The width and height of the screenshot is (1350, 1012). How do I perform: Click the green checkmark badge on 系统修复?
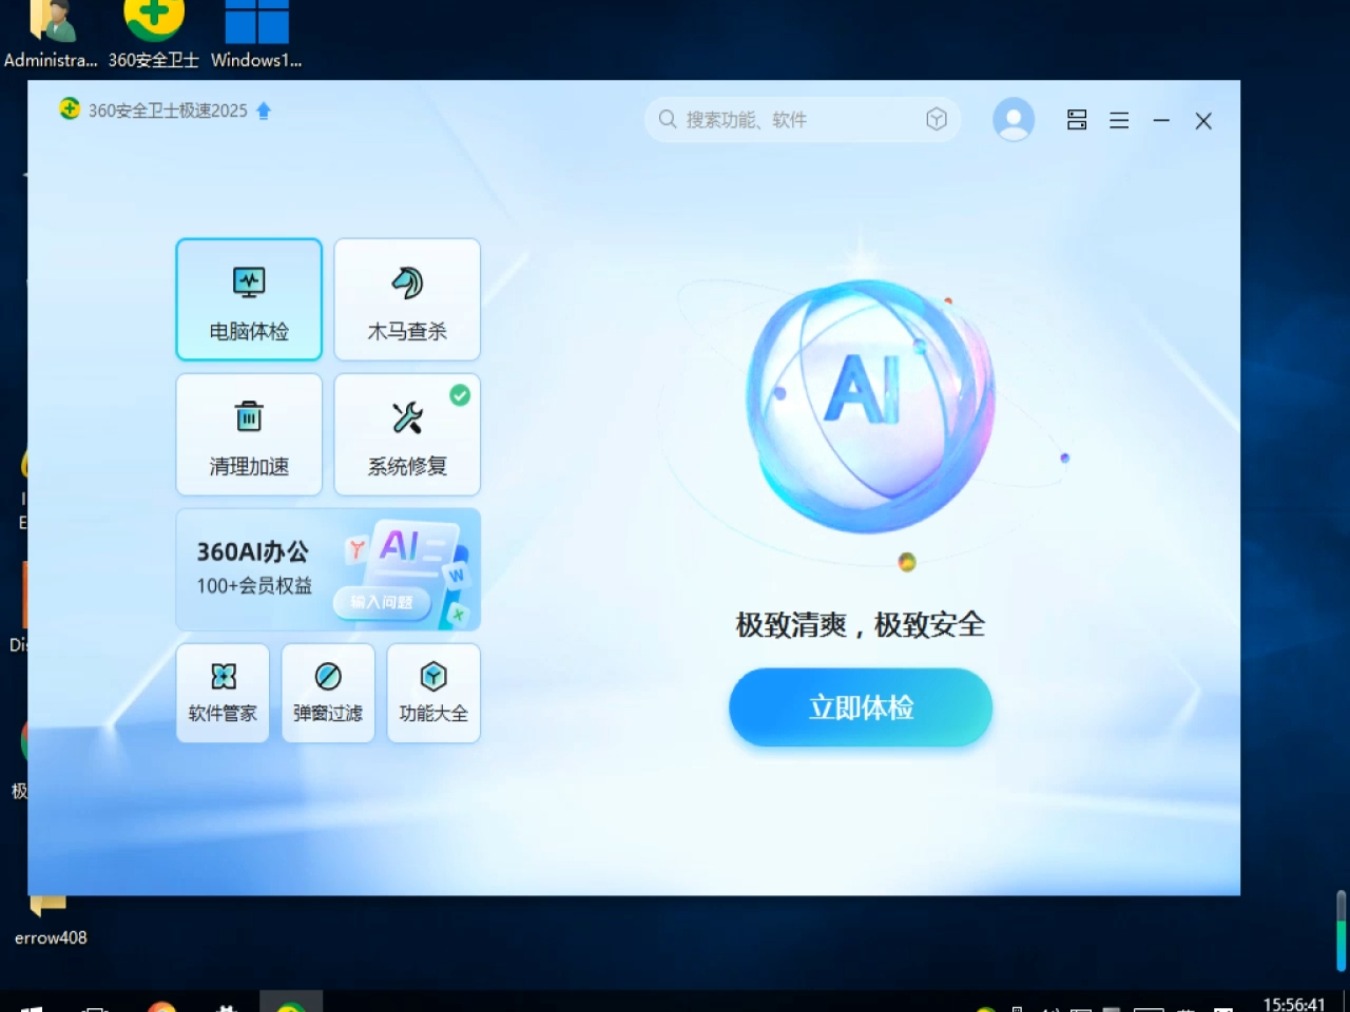coord(460,395)
